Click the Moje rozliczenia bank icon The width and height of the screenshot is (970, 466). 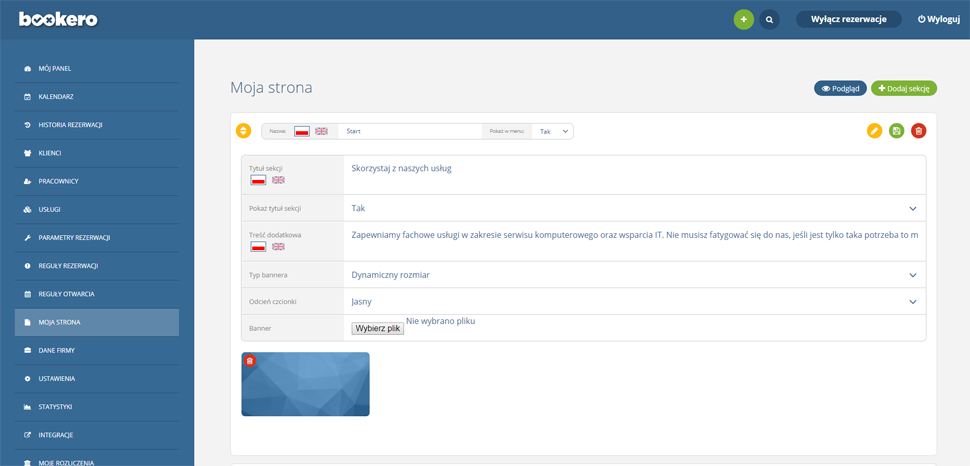pos(27,462)
